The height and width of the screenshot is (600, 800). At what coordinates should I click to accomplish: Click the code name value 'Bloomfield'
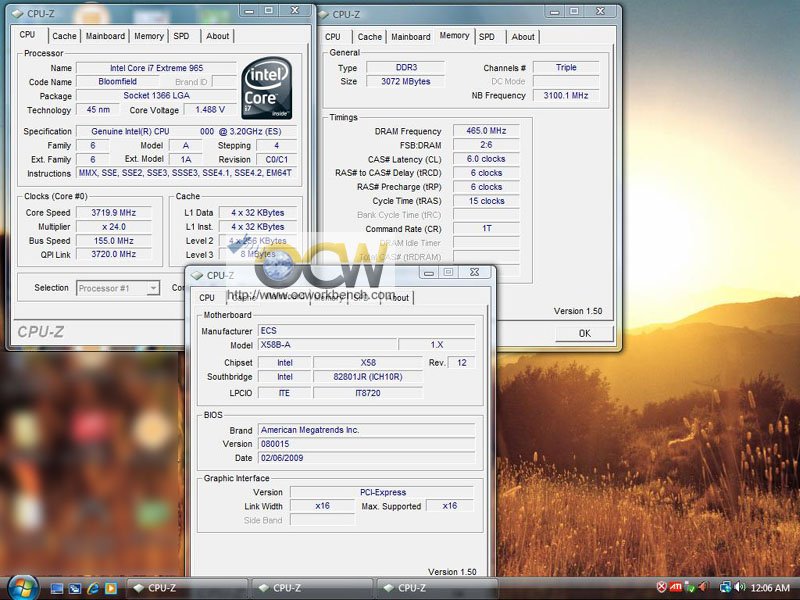(117, 82)
